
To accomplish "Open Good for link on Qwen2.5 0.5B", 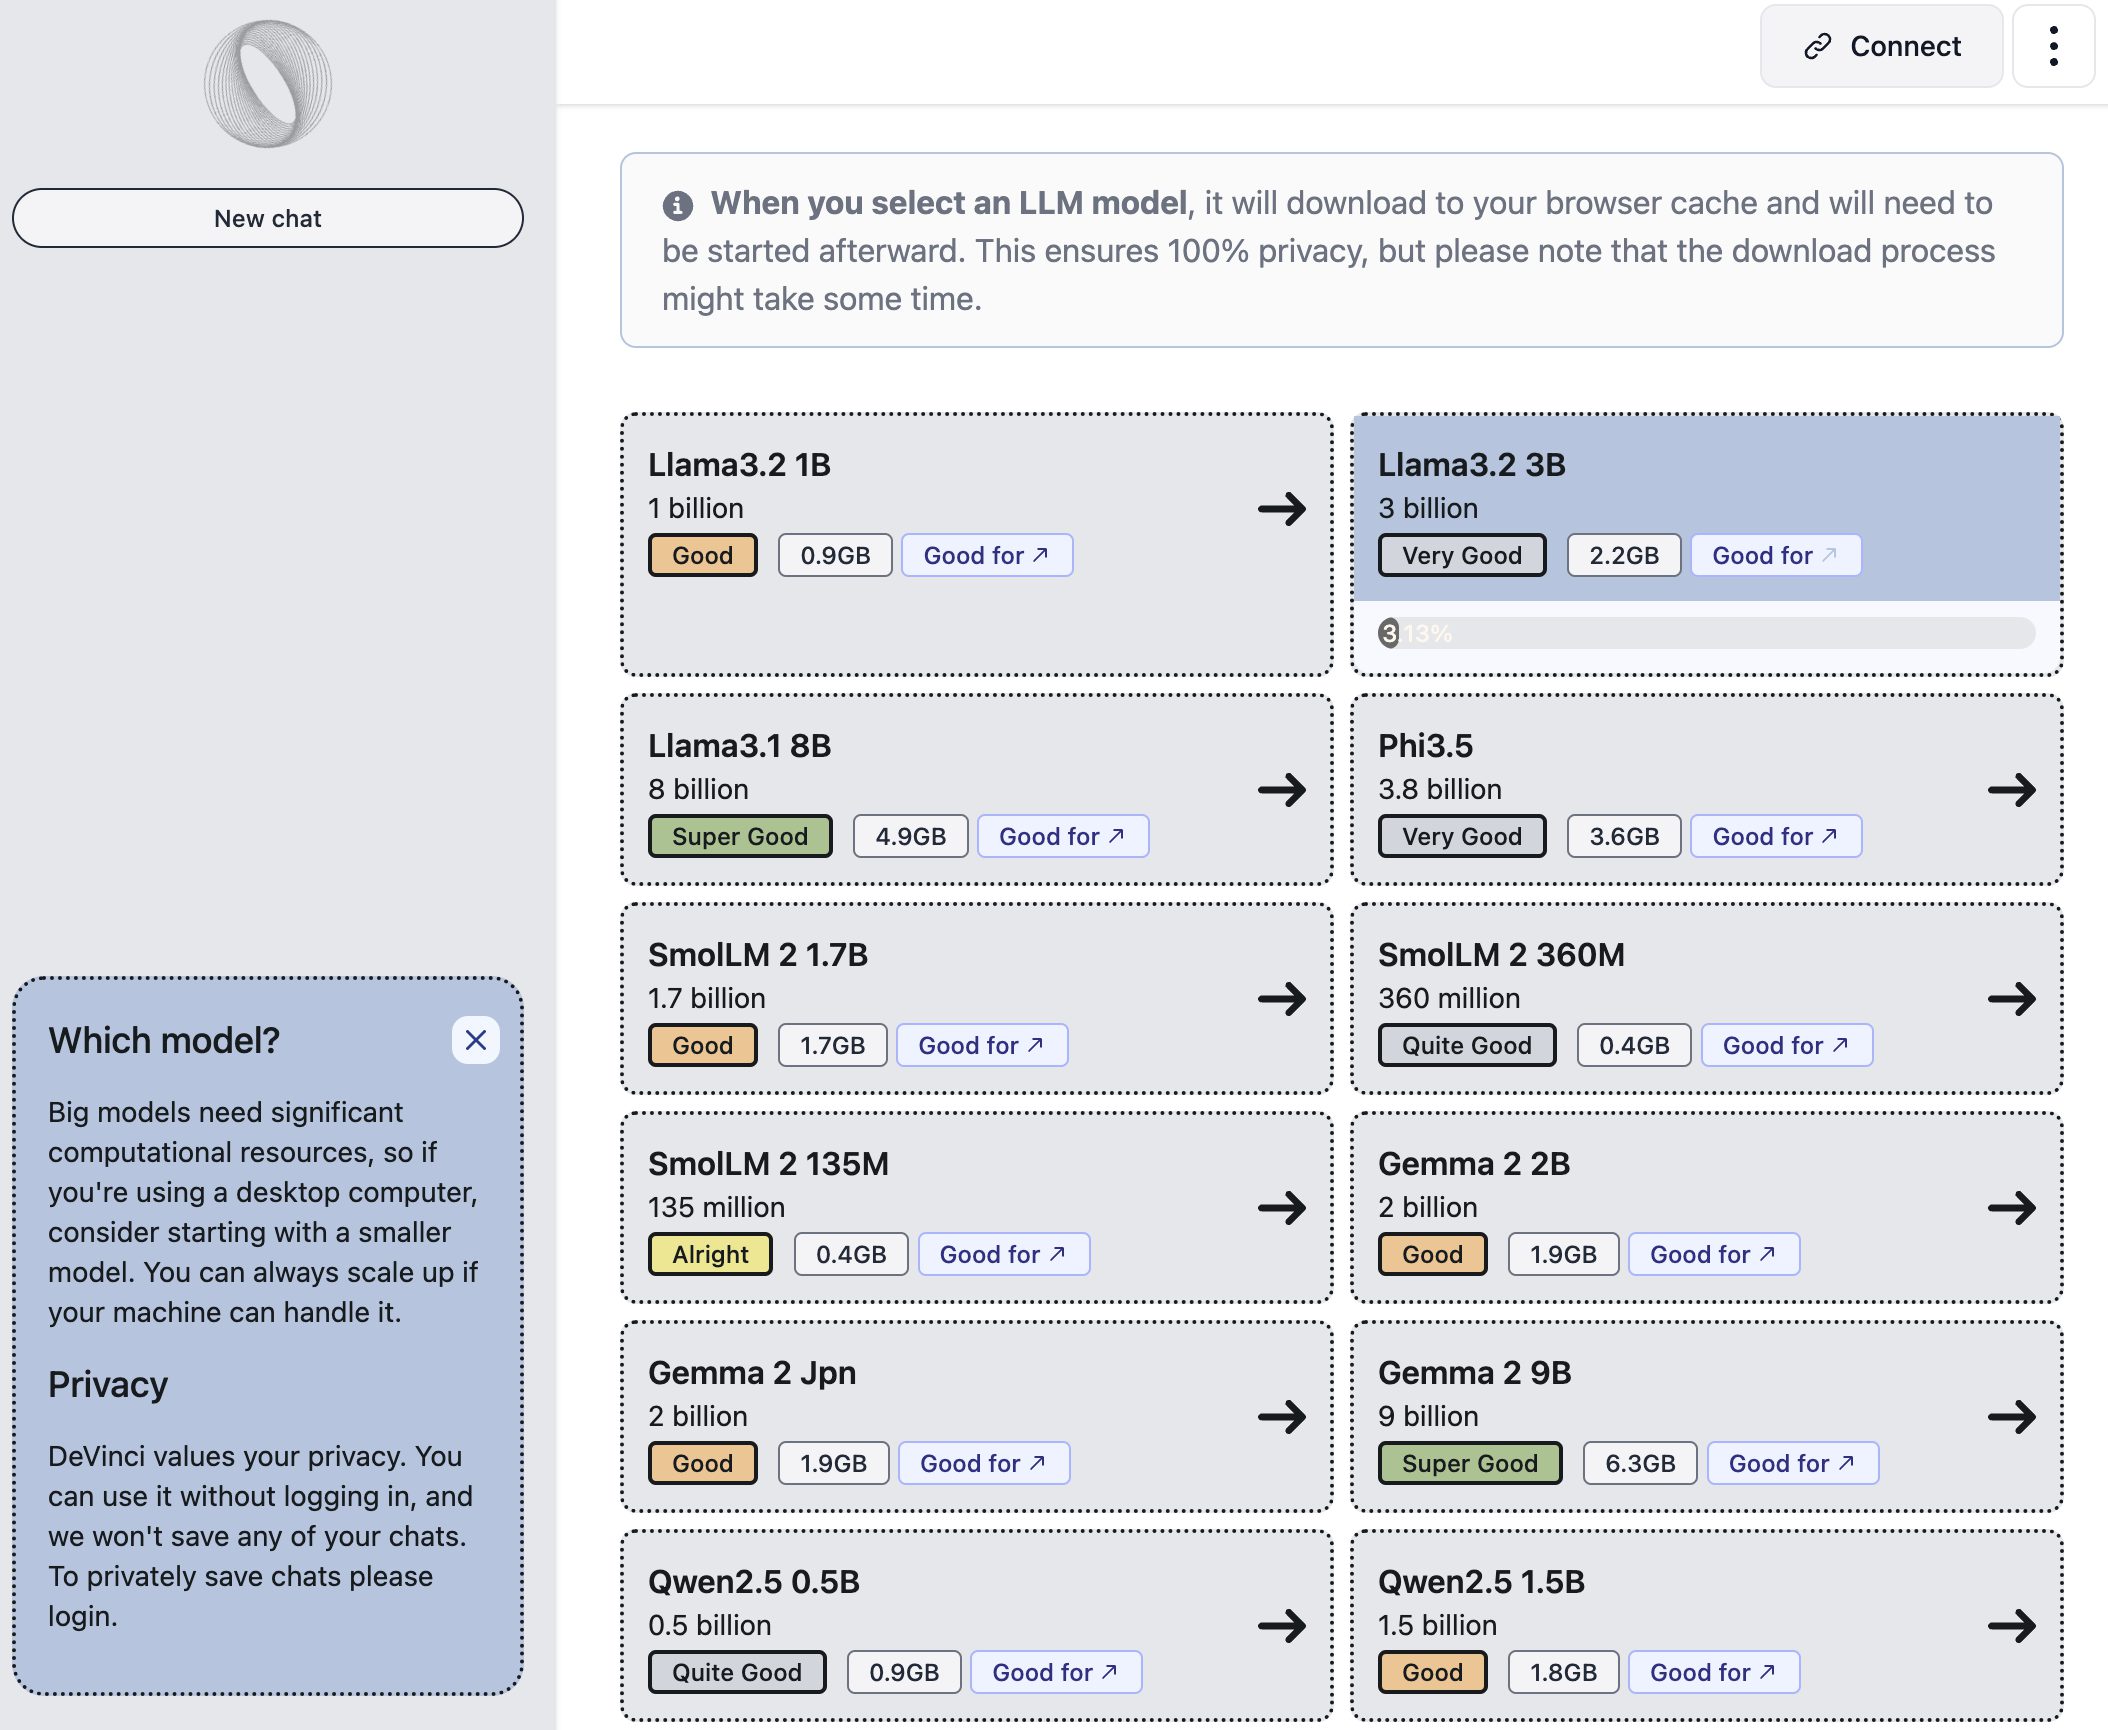I will click(1055, 1672).
